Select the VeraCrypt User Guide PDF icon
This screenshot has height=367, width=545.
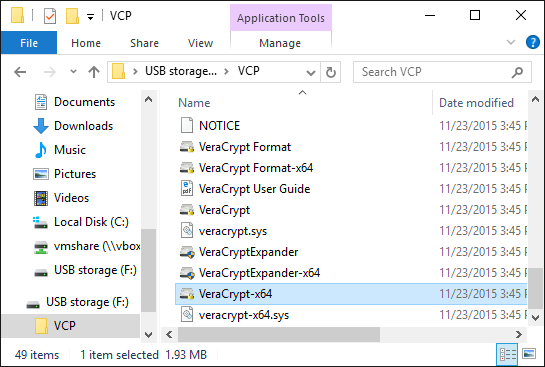187,189
